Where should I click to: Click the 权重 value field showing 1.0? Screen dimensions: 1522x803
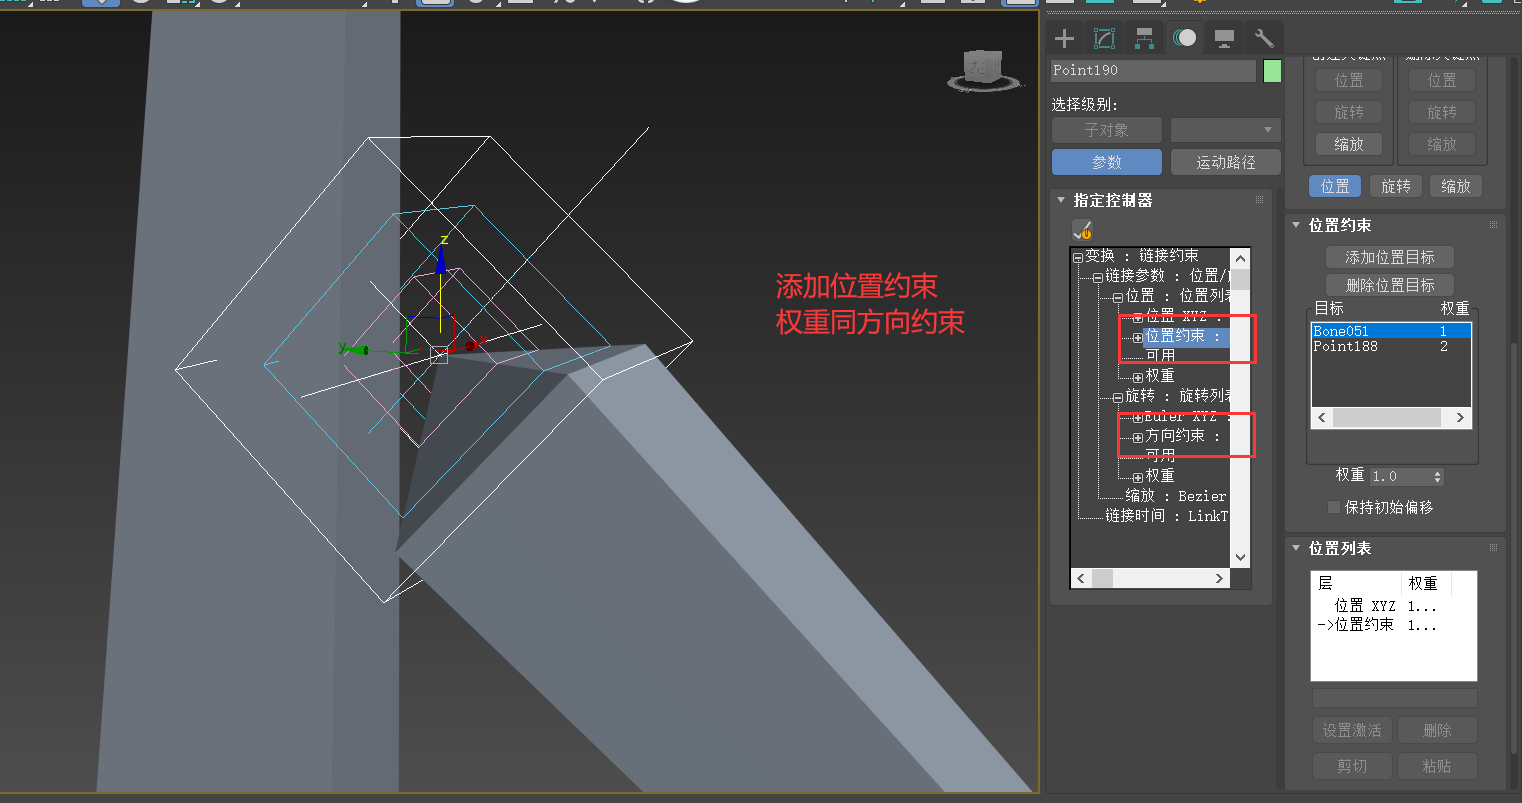(x=1401, y=477)
